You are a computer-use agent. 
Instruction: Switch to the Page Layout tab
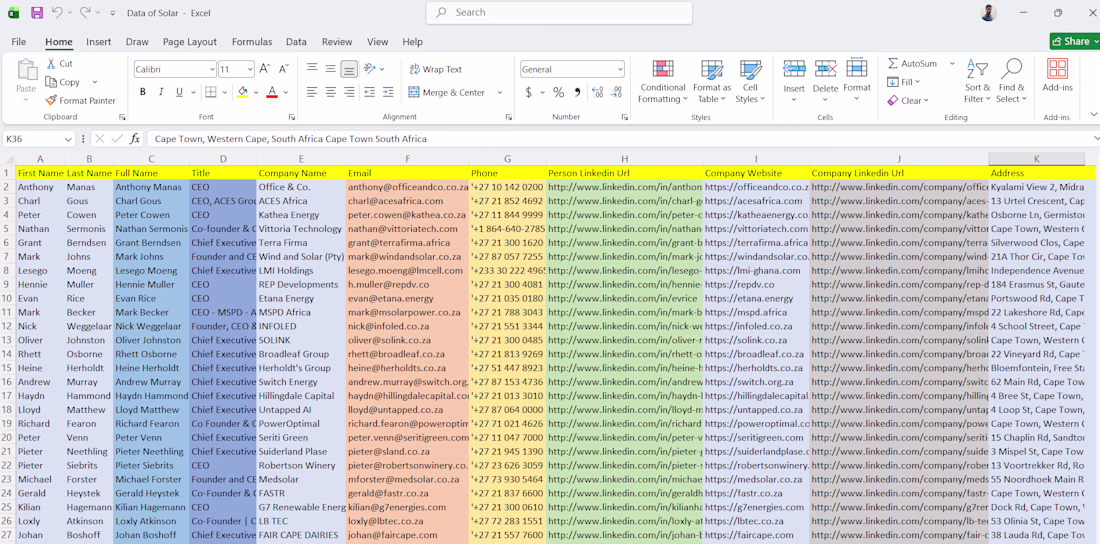tap(190, 42)
